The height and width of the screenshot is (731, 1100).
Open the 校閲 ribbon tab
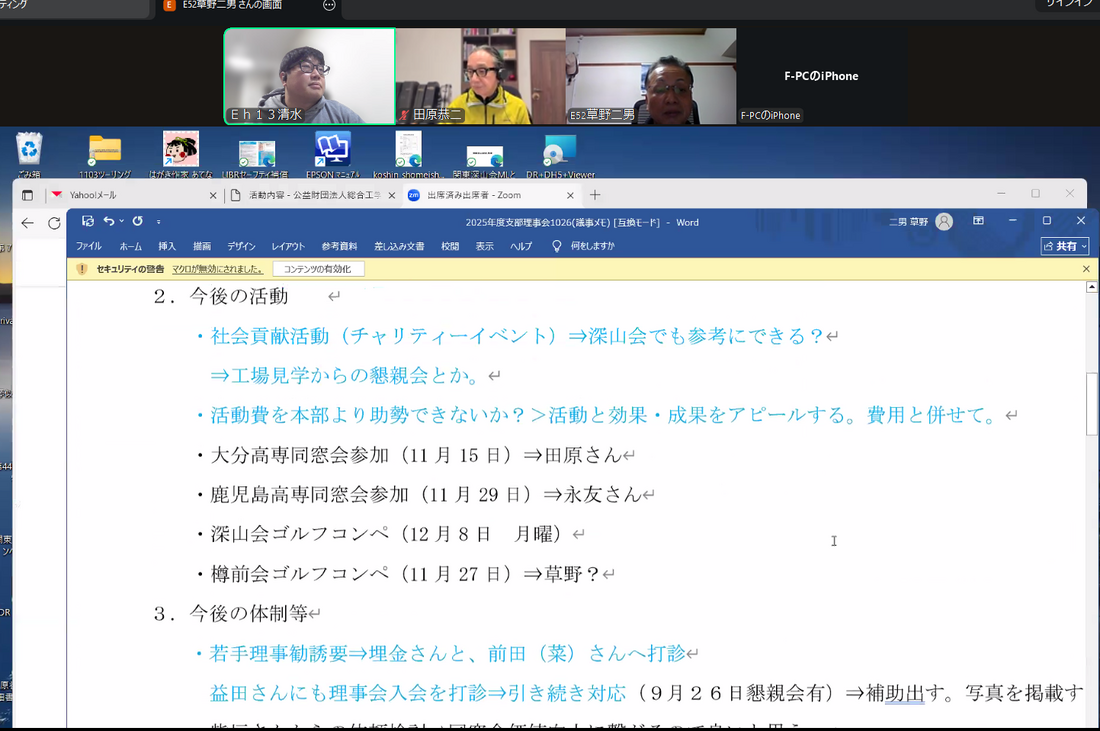tap(450, 246)
